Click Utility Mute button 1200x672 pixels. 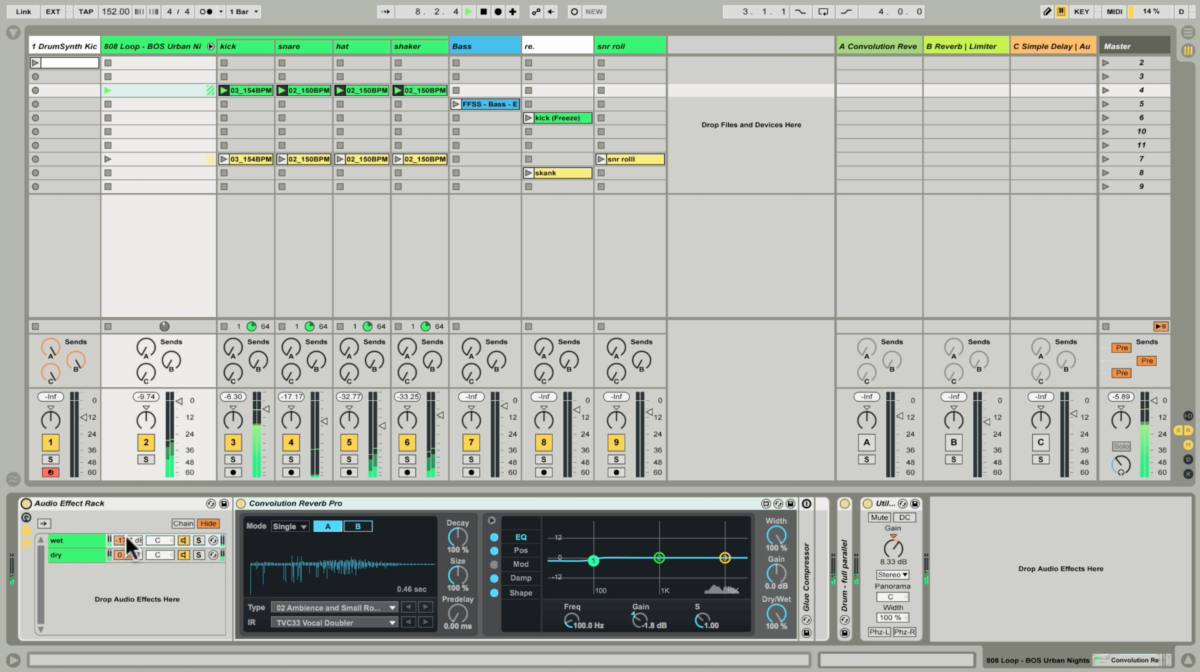pyautogui.click(x=880, y=517)
